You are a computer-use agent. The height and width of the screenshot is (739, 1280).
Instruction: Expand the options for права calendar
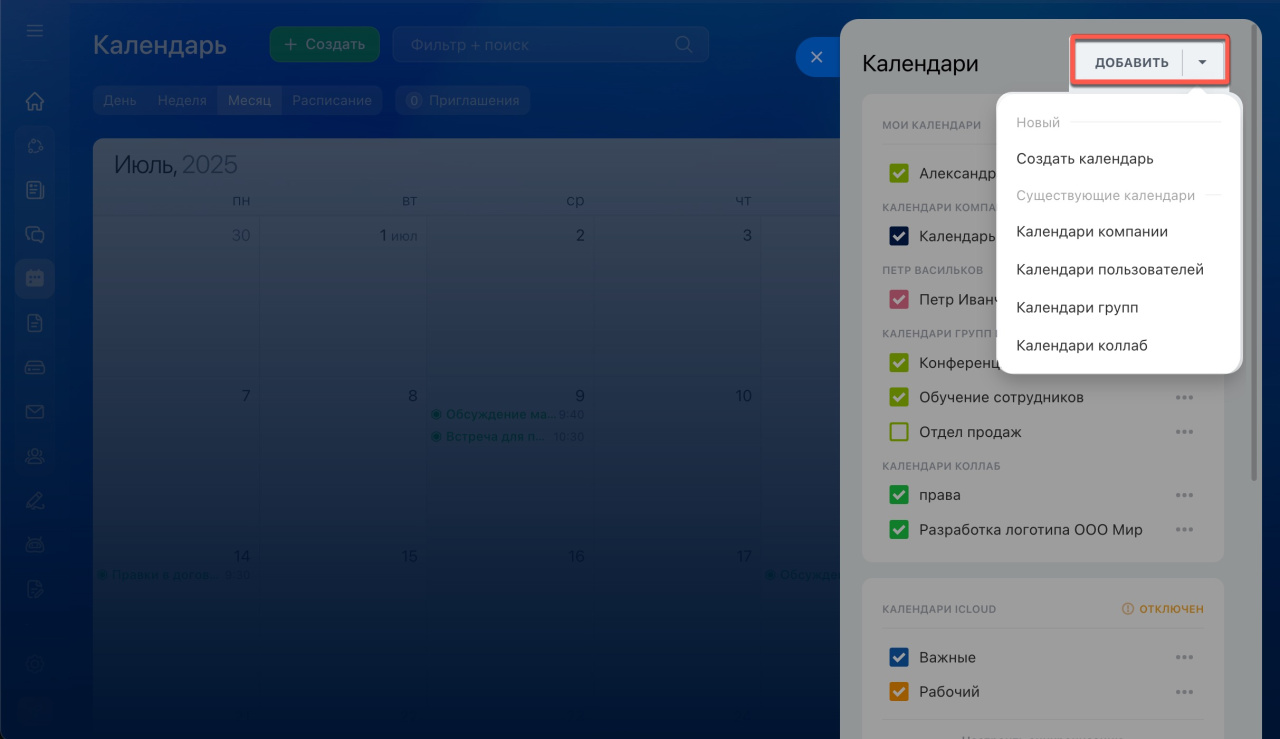pos(1184,495)
